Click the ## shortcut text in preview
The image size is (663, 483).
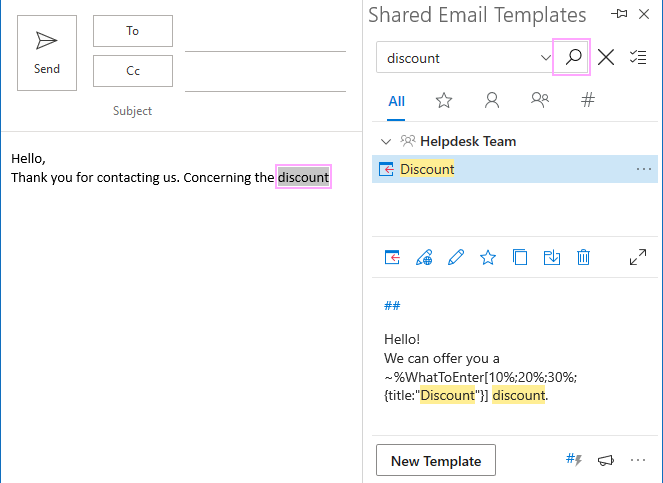pyautogui.click(x=392, y=305)
